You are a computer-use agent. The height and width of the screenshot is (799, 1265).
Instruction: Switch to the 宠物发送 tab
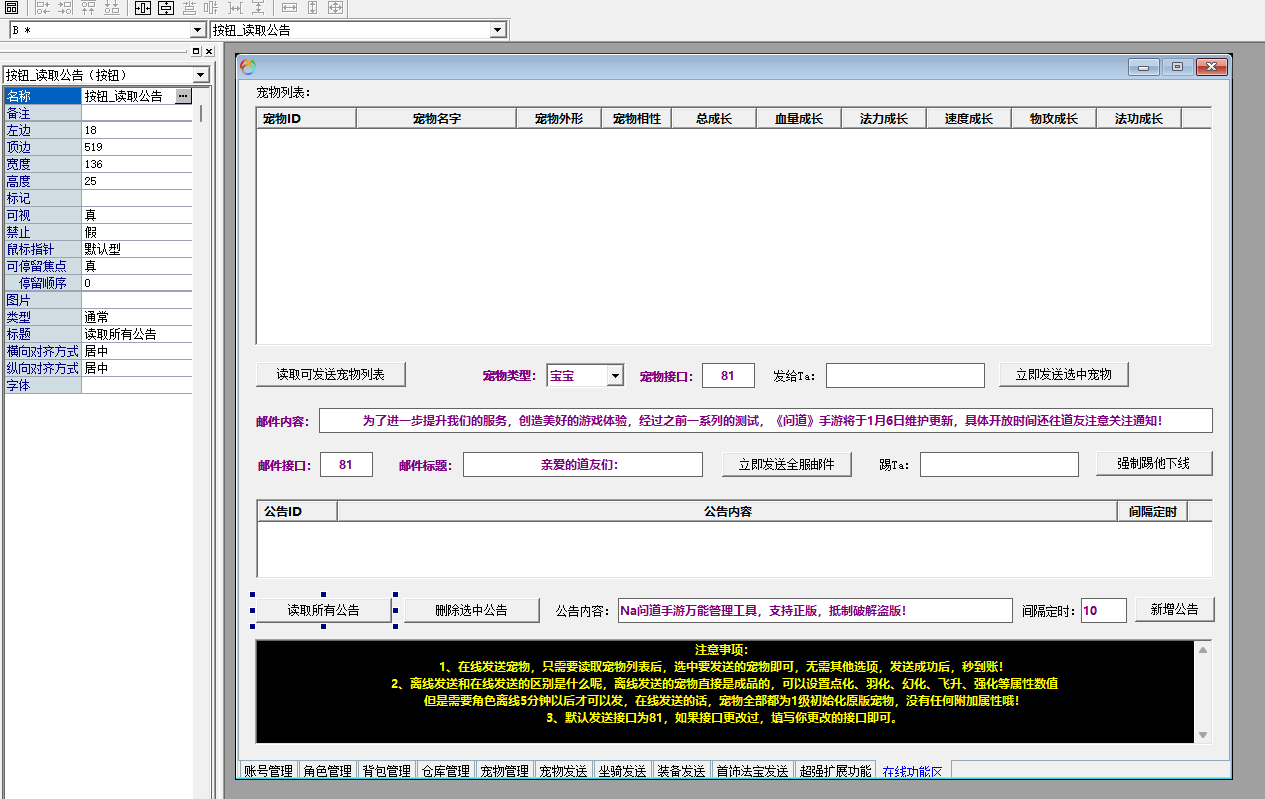click(x=563, y=771)
